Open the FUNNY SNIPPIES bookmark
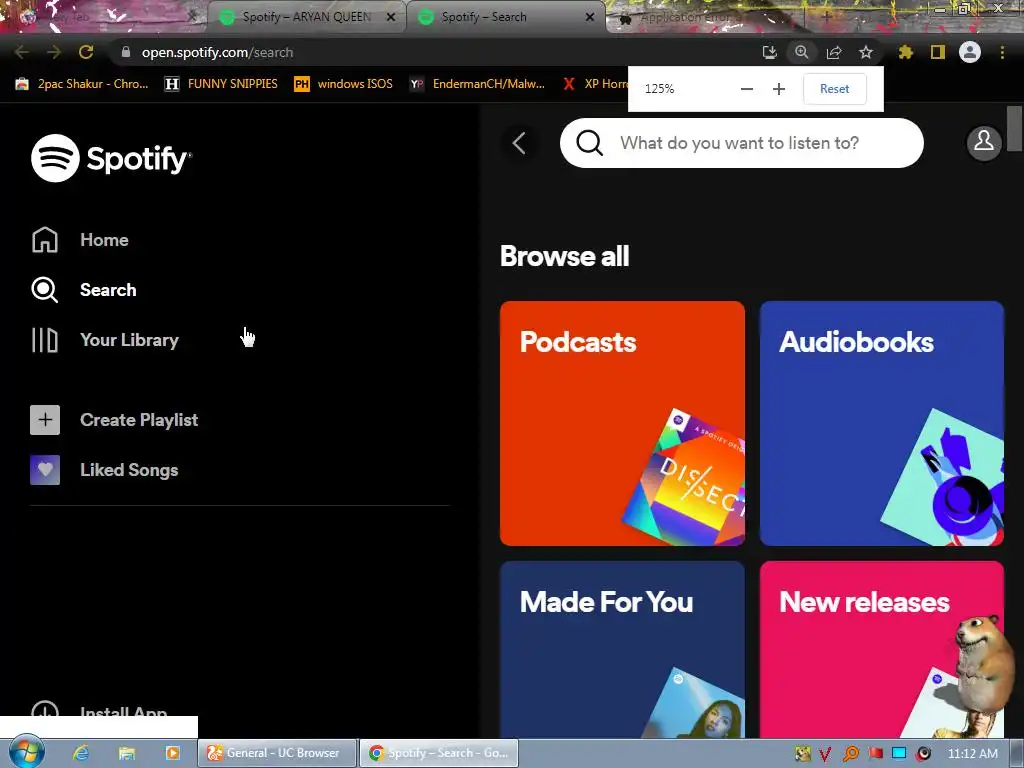The height and width of the screenshot is (768, 1024). (x=221, y=84)
